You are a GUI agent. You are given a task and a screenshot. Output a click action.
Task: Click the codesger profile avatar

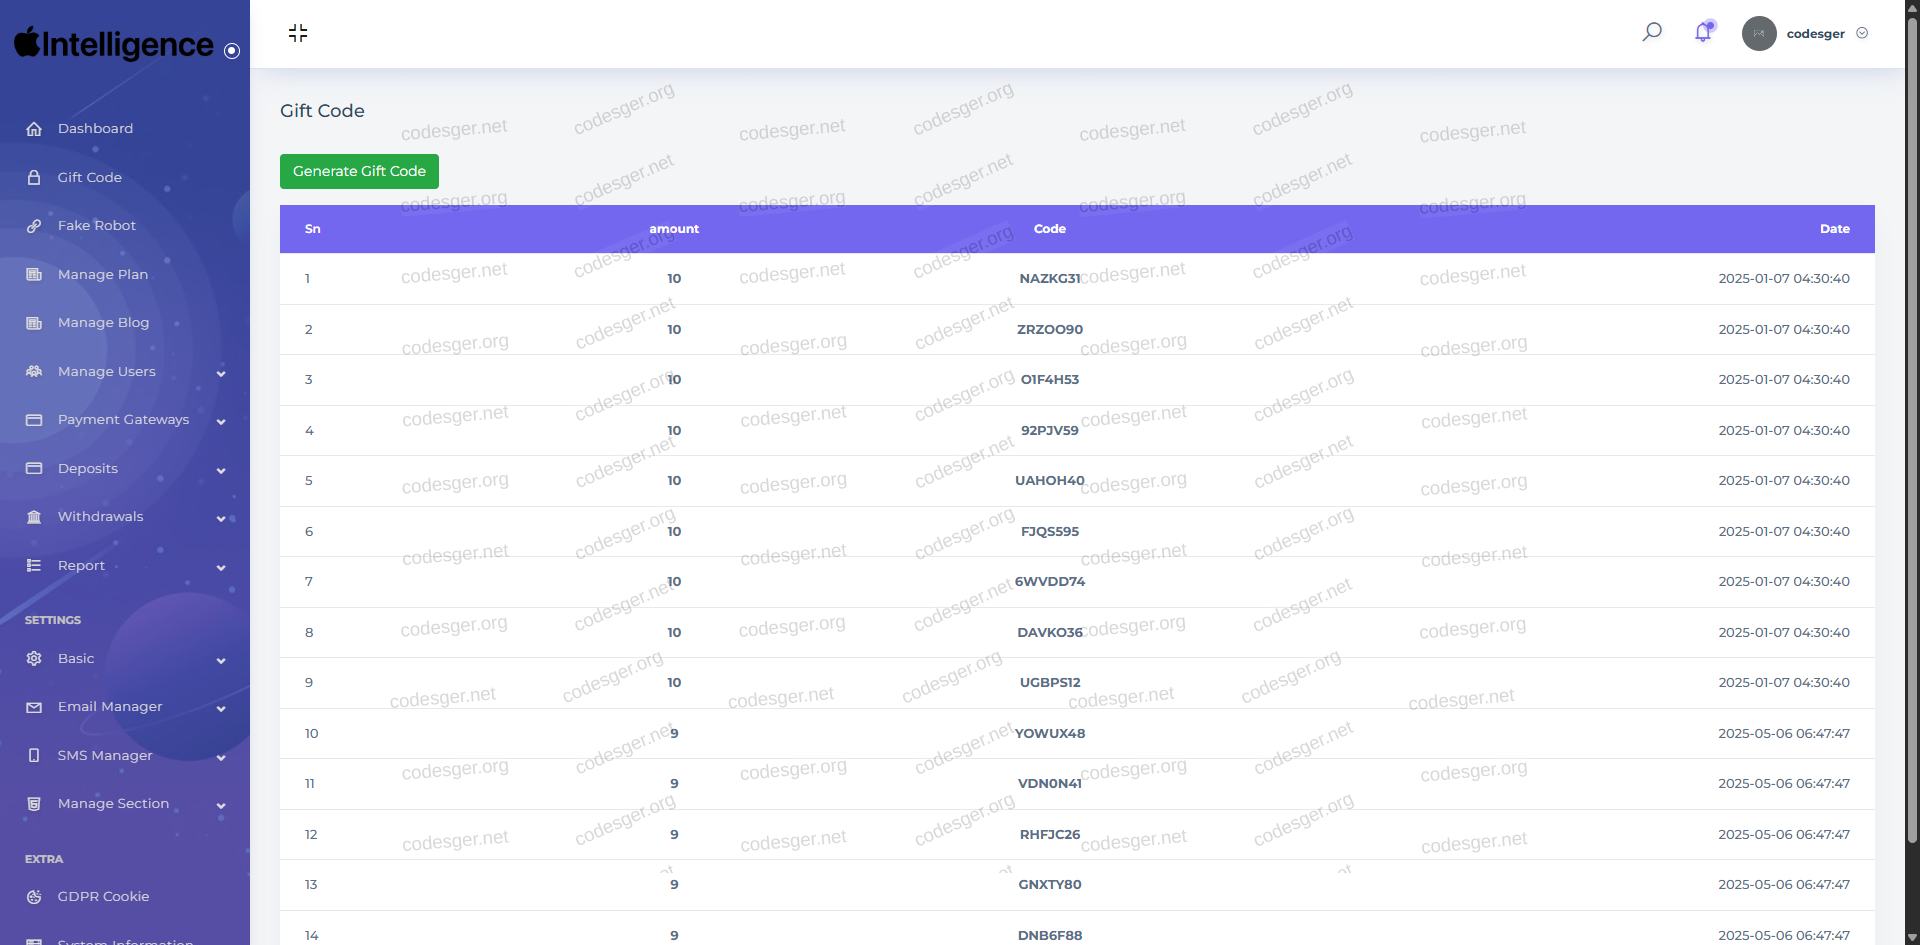pos(1759,33)
